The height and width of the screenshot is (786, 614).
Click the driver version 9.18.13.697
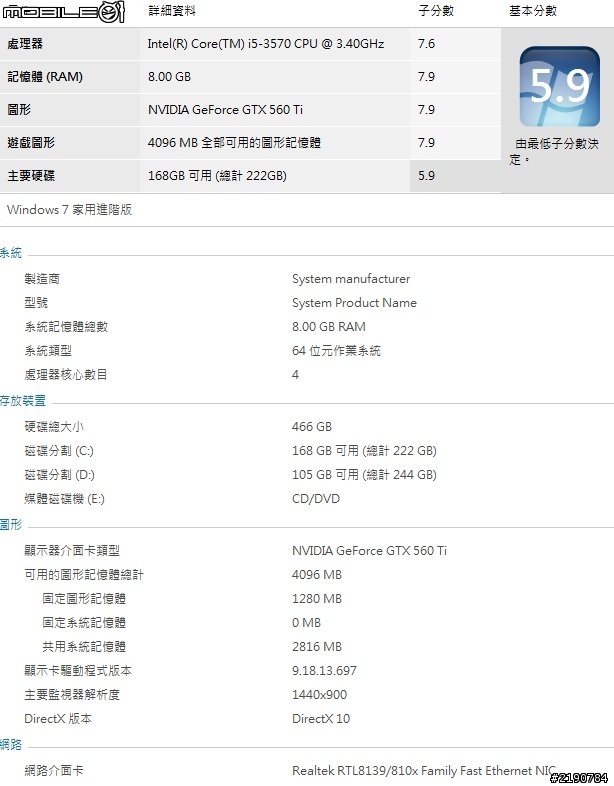(324, 671)
